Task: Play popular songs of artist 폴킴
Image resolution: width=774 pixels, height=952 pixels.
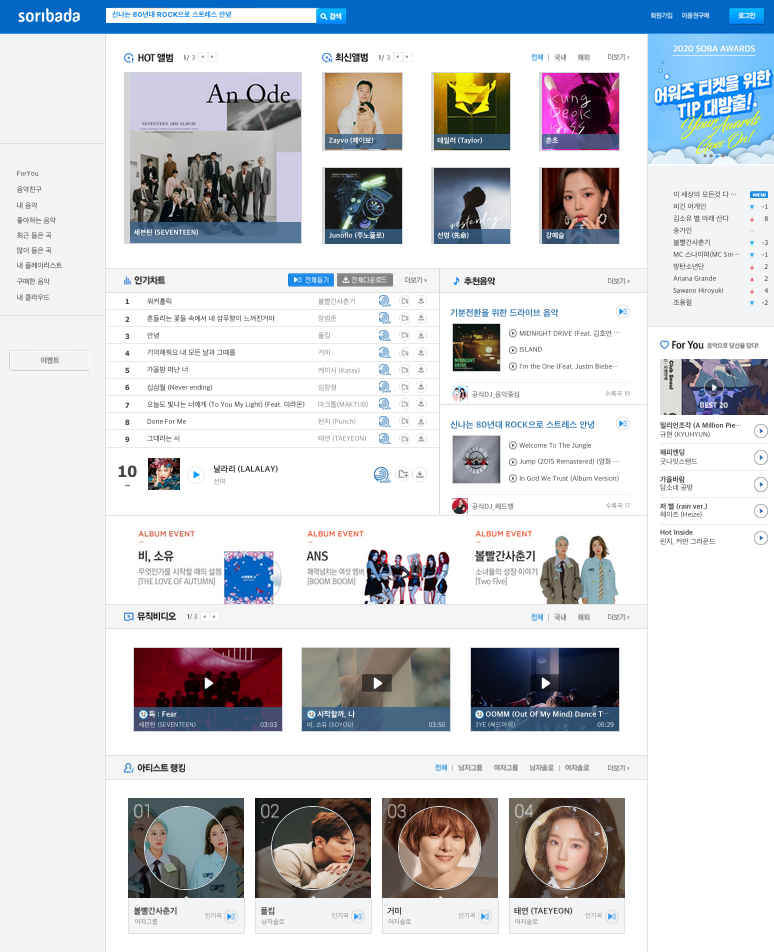Action: [x=358, y=916]
